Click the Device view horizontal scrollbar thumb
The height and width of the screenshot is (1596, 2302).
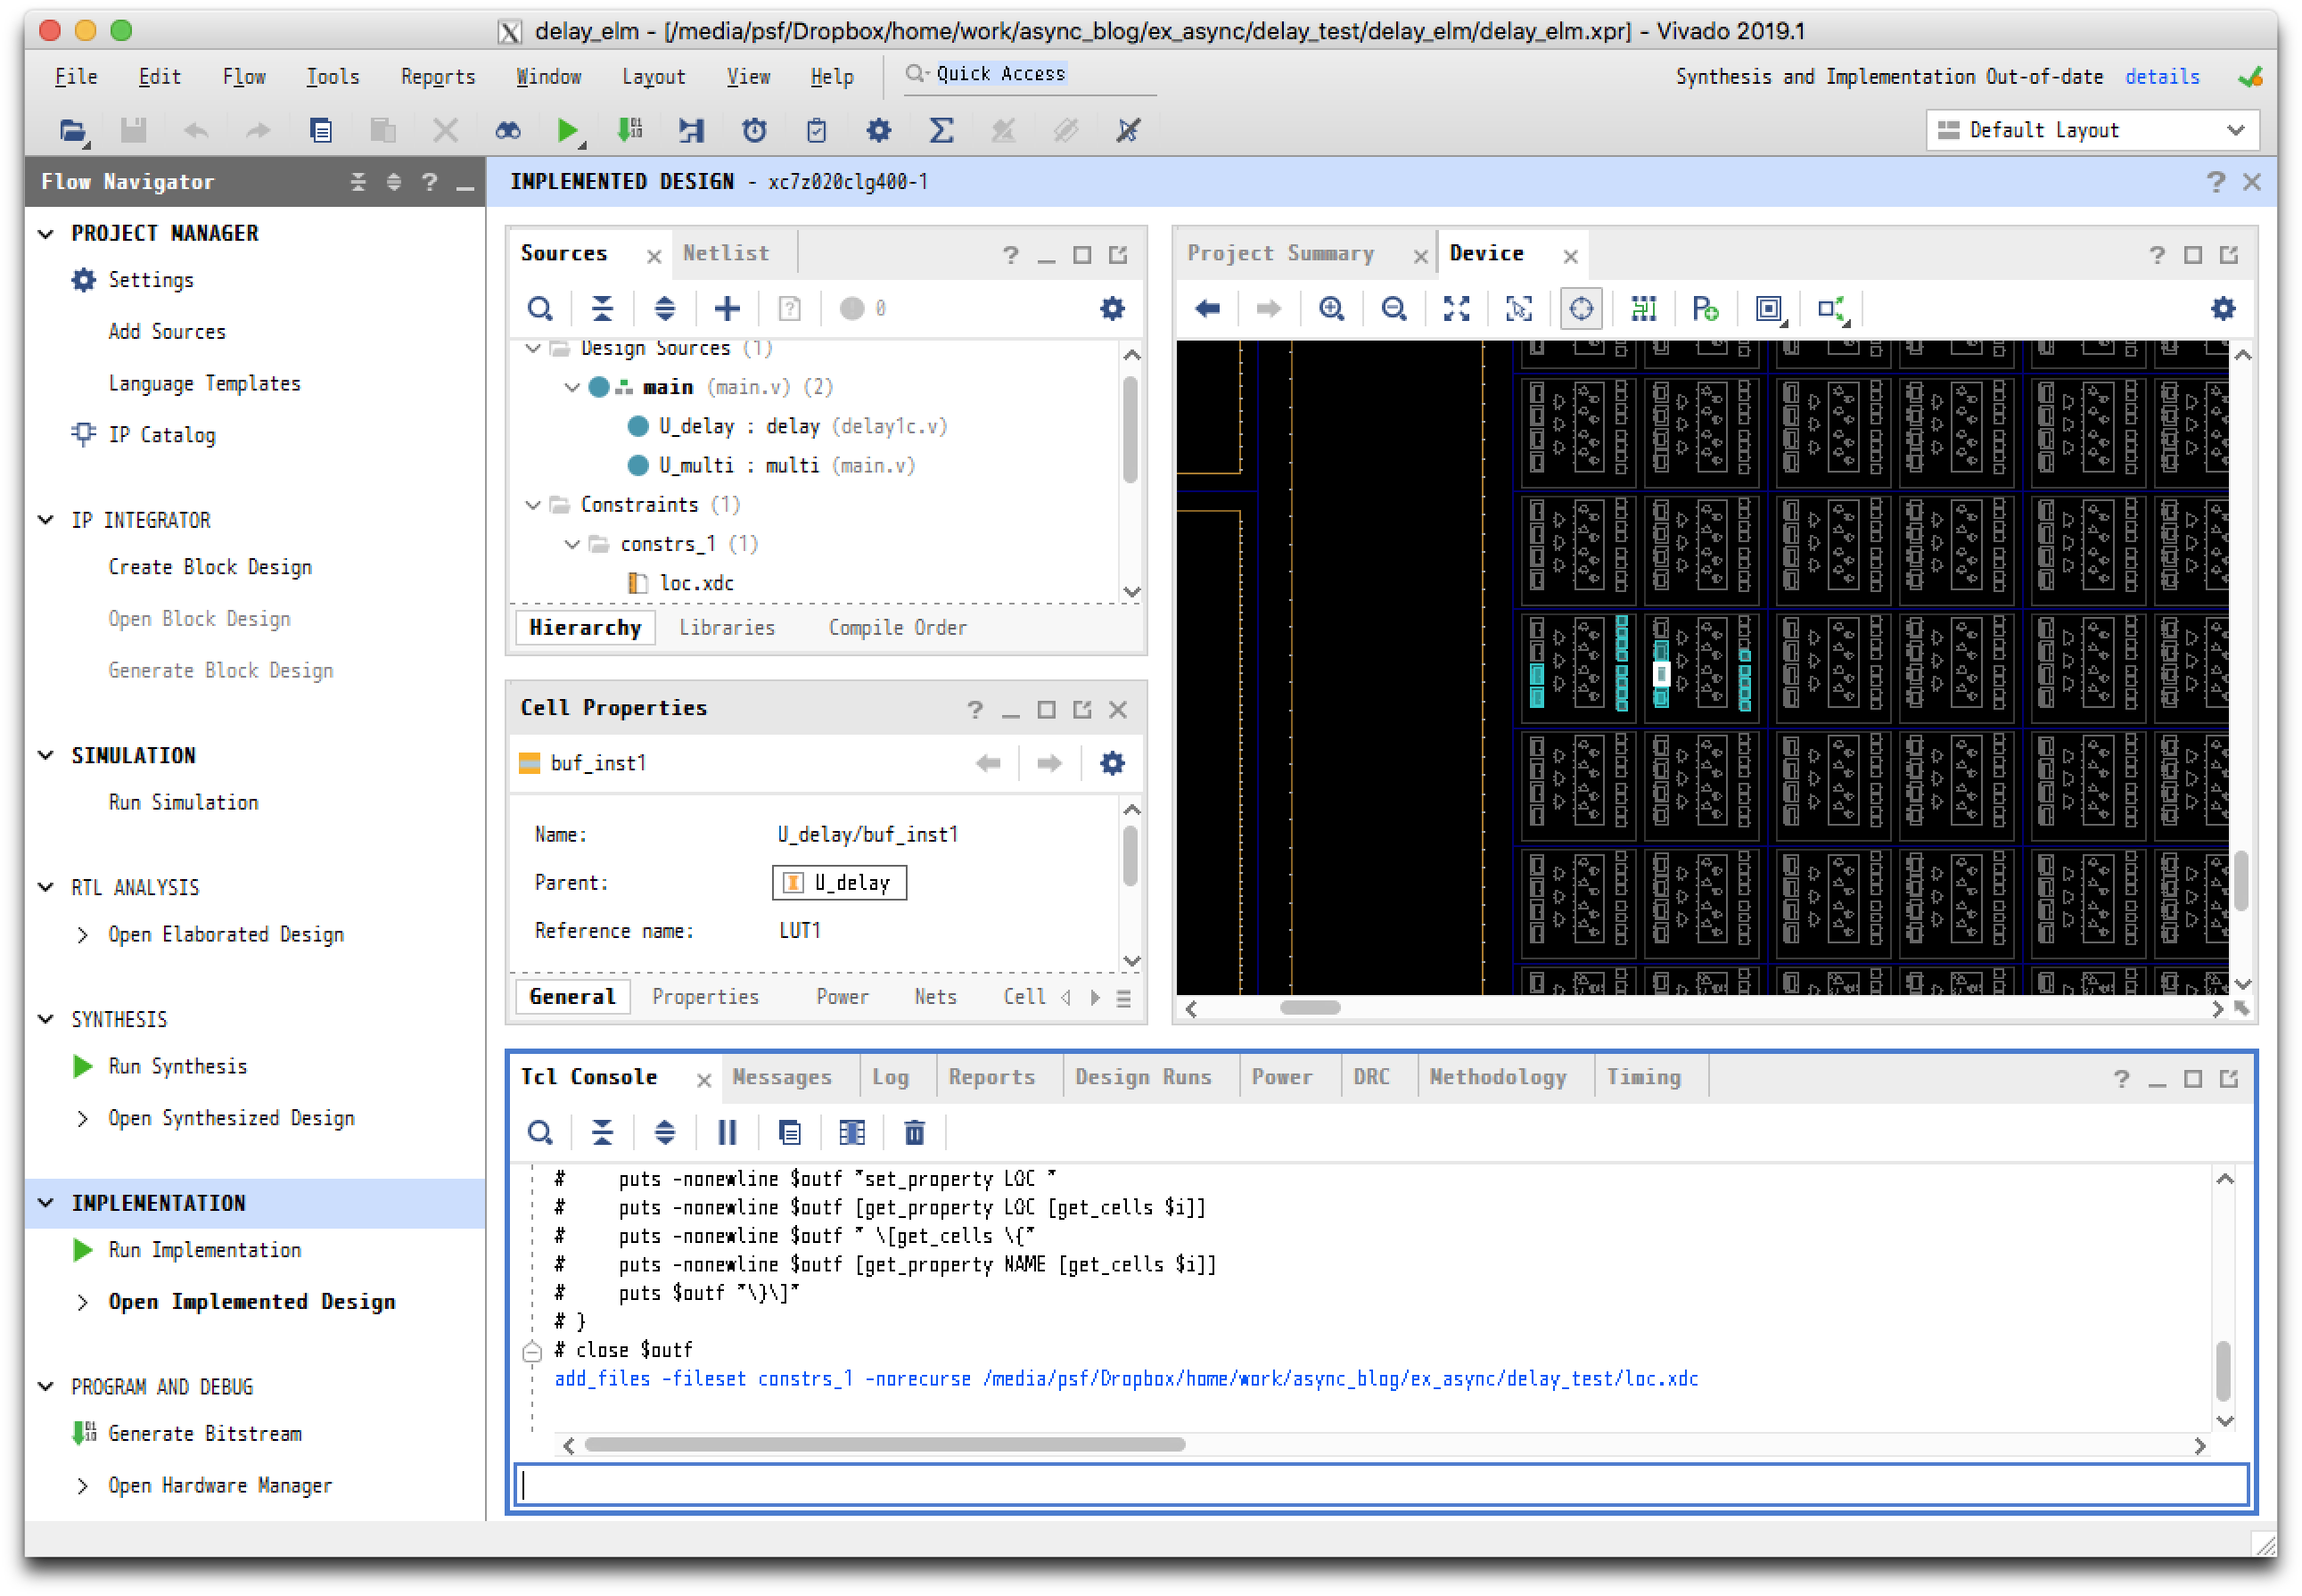[1309, 1008]
